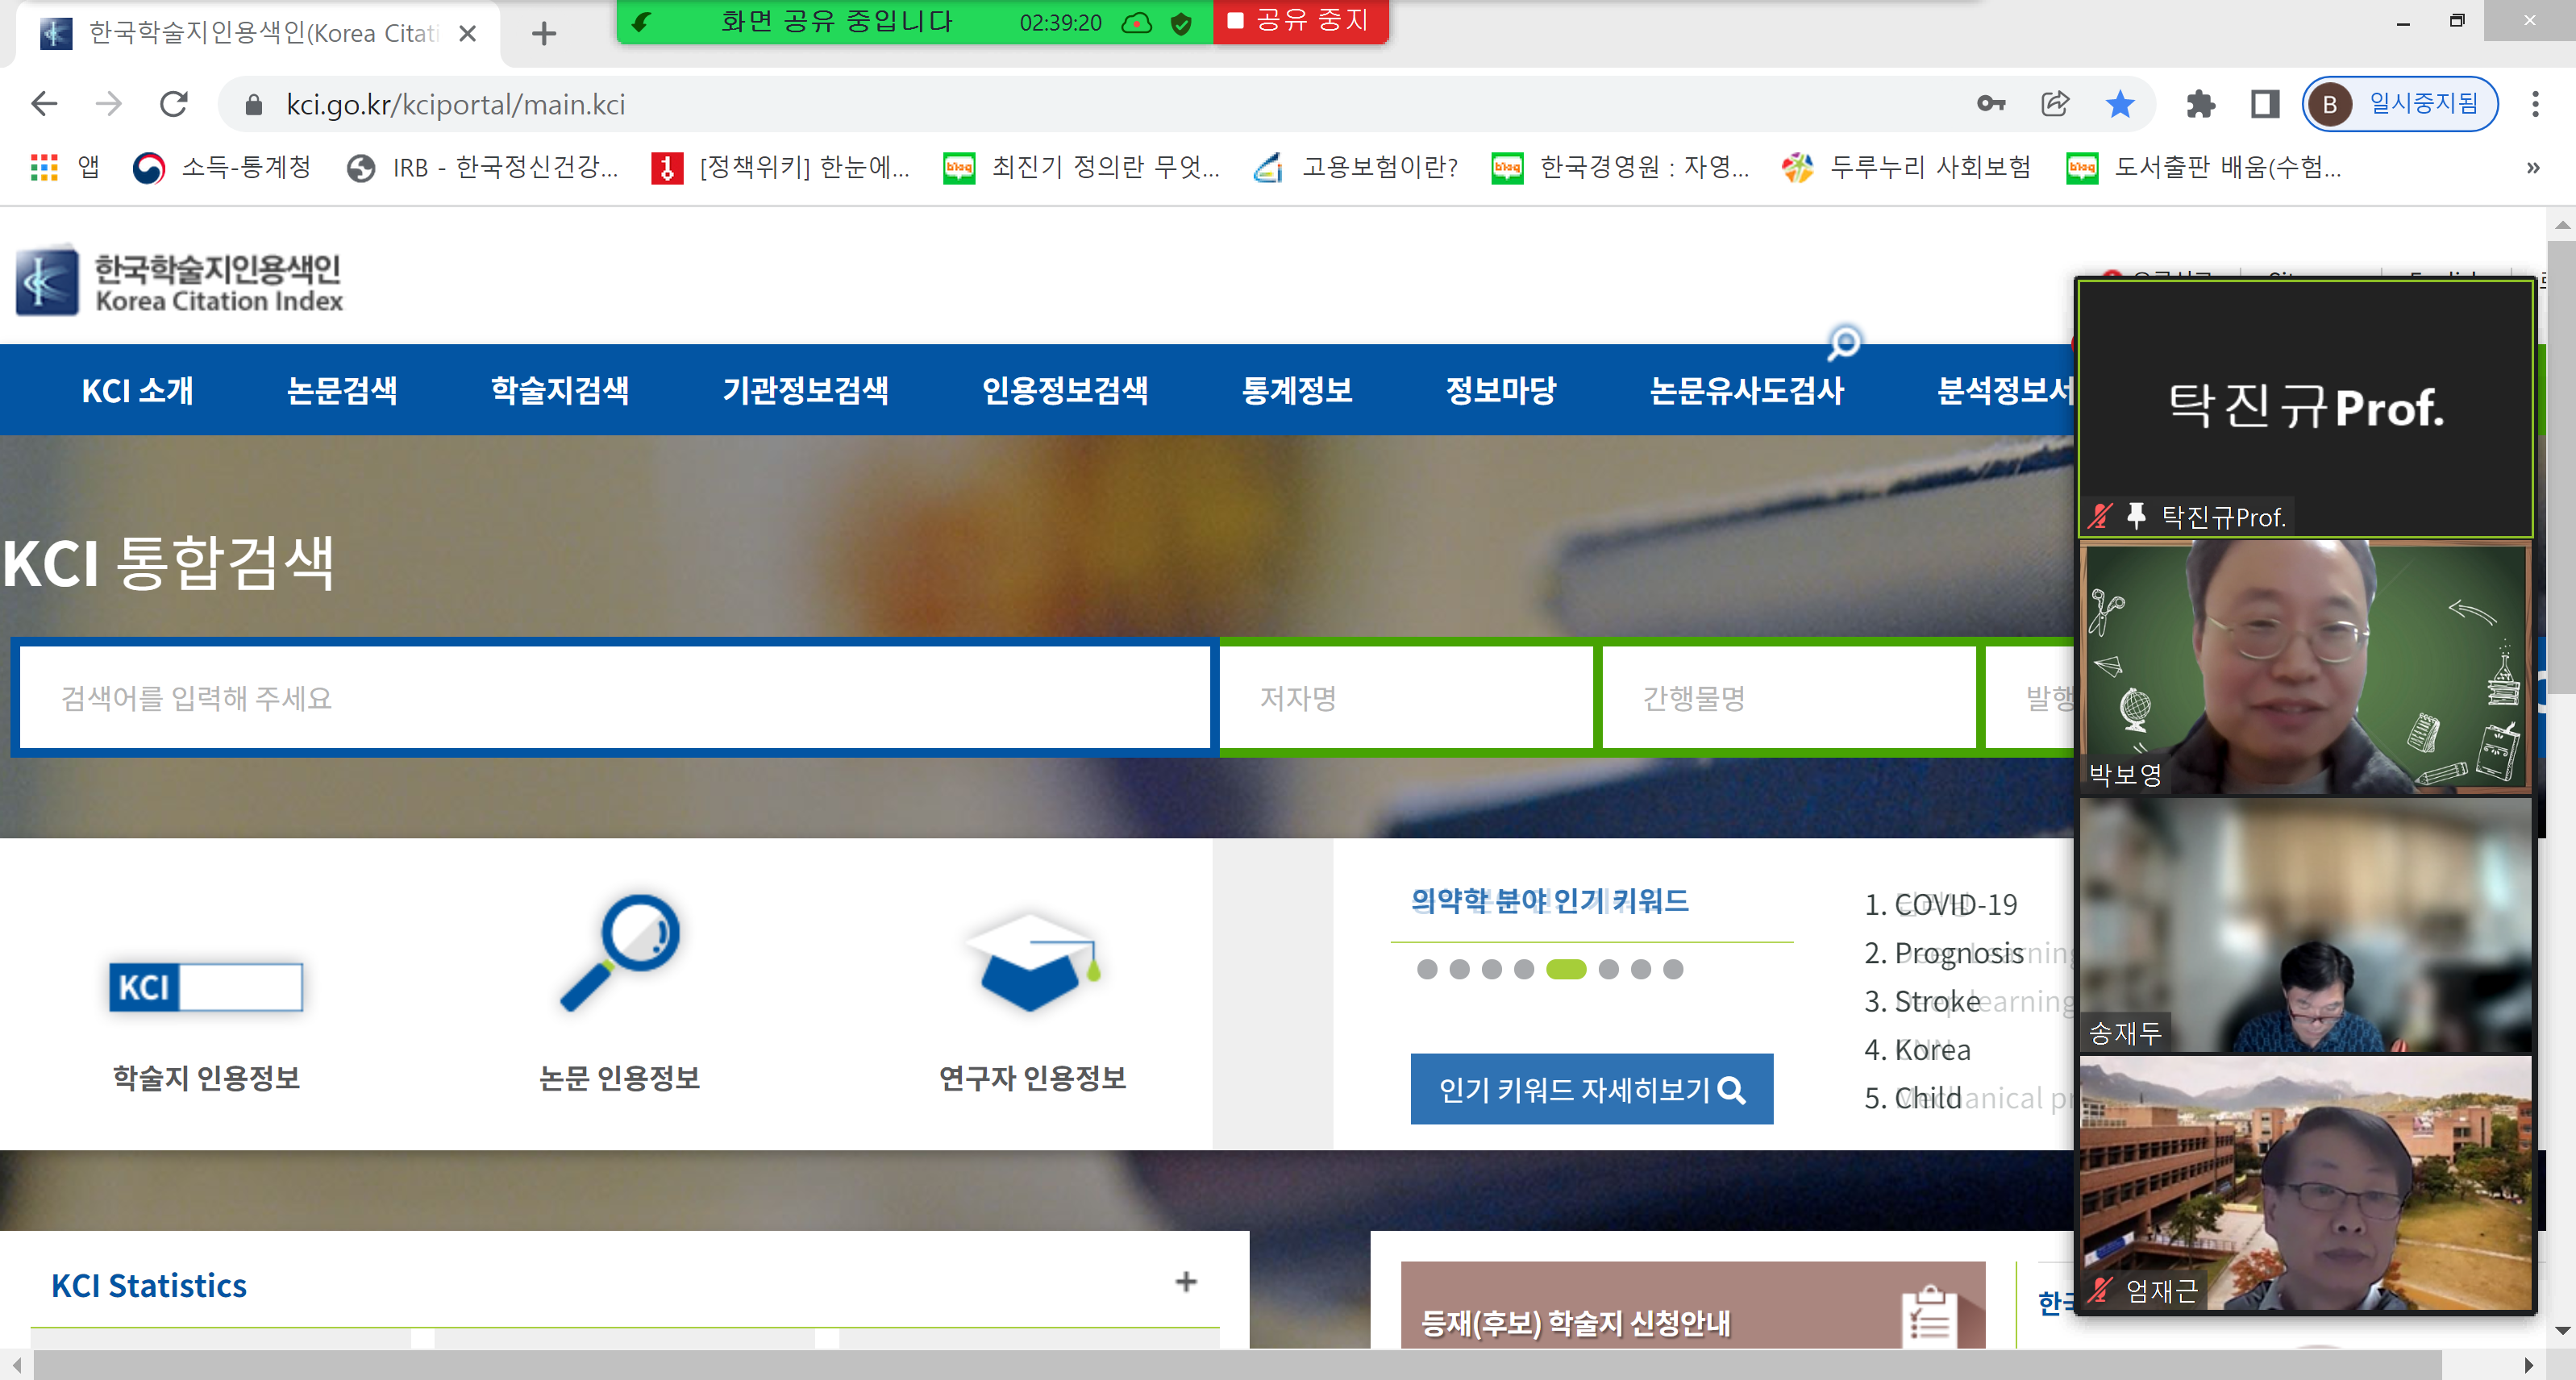Open the IRB - 한국정신건강 bookmark
Screen dimensions: 2576x1380
coord(482,167)
